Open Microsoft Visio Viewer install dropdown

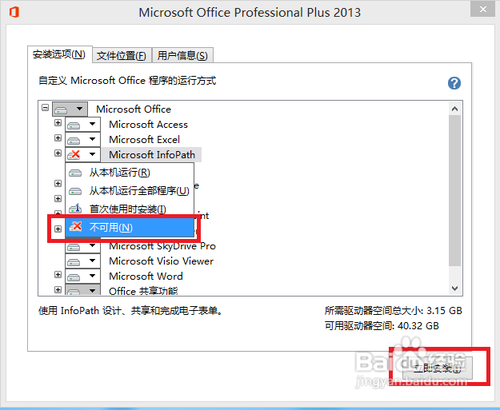coord(83,261)
